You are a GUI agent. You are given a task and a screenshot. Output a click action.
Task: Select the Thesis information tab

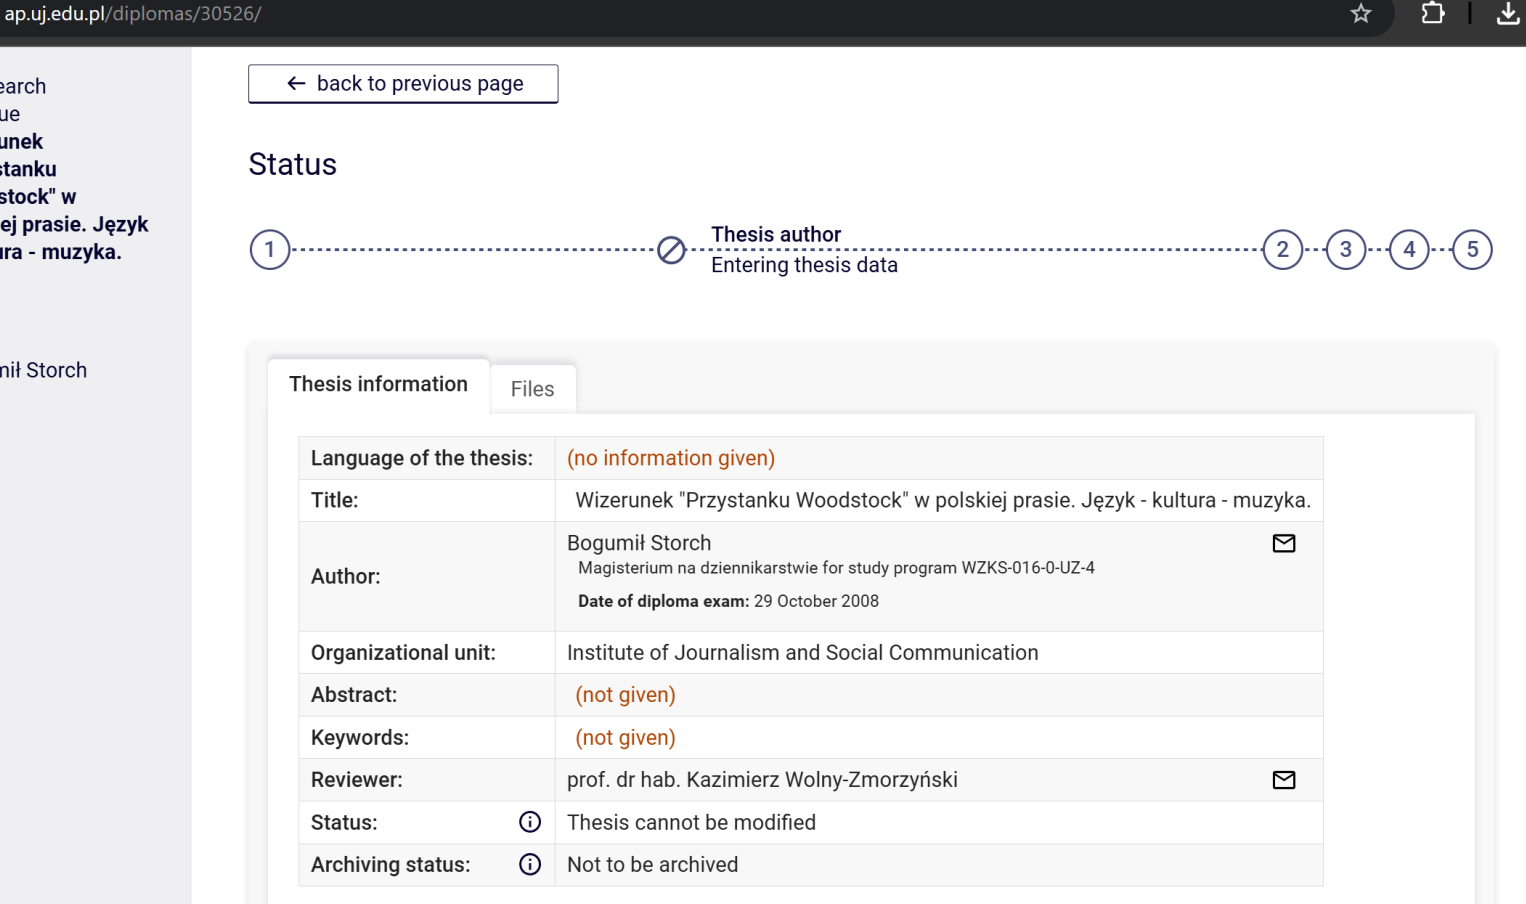coord(378,385)
